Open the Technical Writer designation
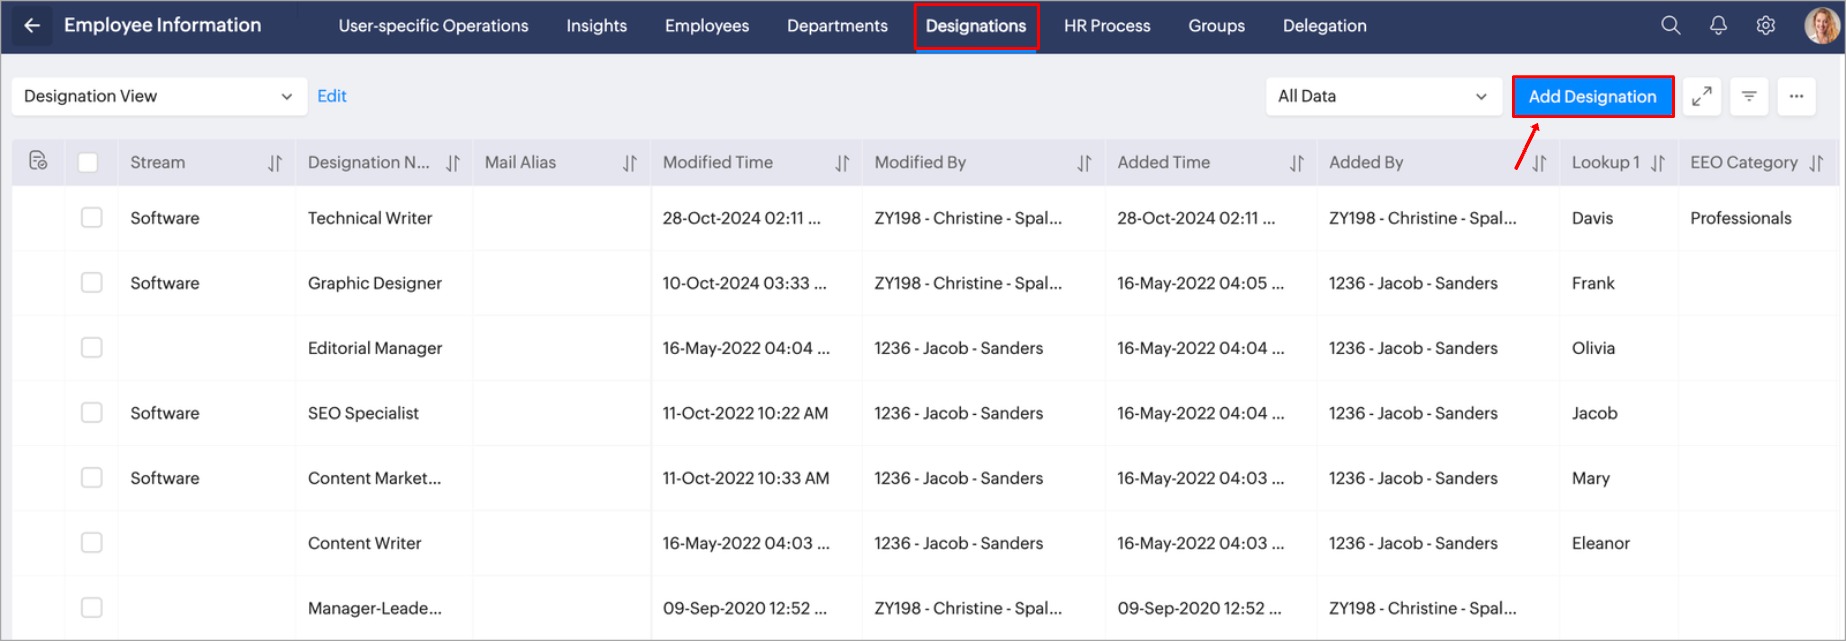1846x641 pixels. coord(370,218)
